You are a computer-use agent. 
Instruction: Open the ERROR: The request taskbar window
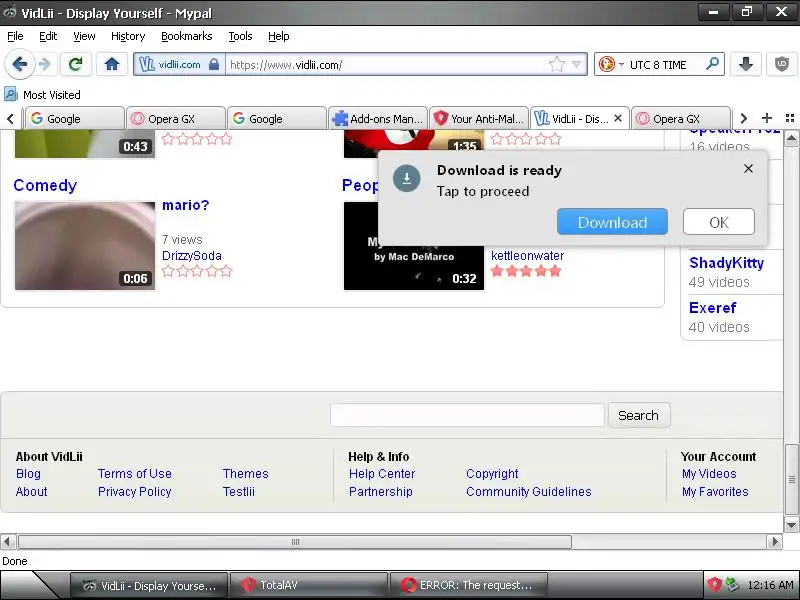468,585
